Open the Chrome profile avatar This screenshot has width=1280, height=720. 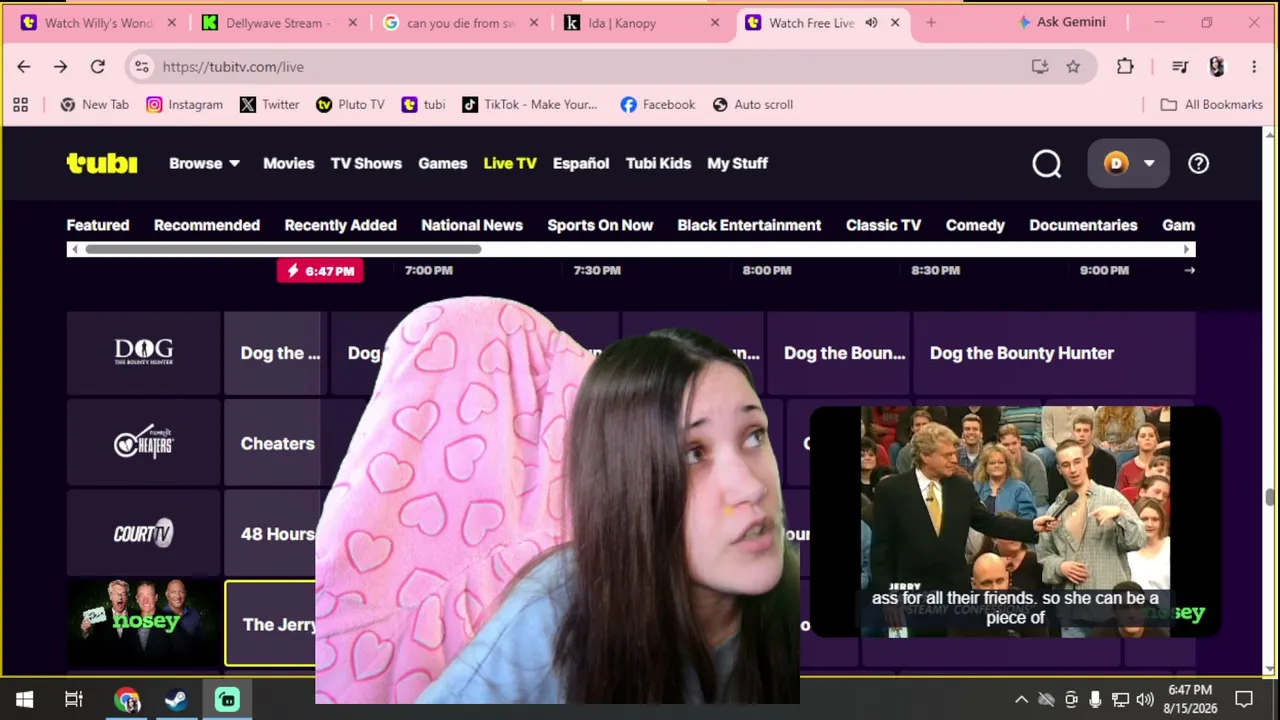pyautogui.click(x=1217, y=67)
